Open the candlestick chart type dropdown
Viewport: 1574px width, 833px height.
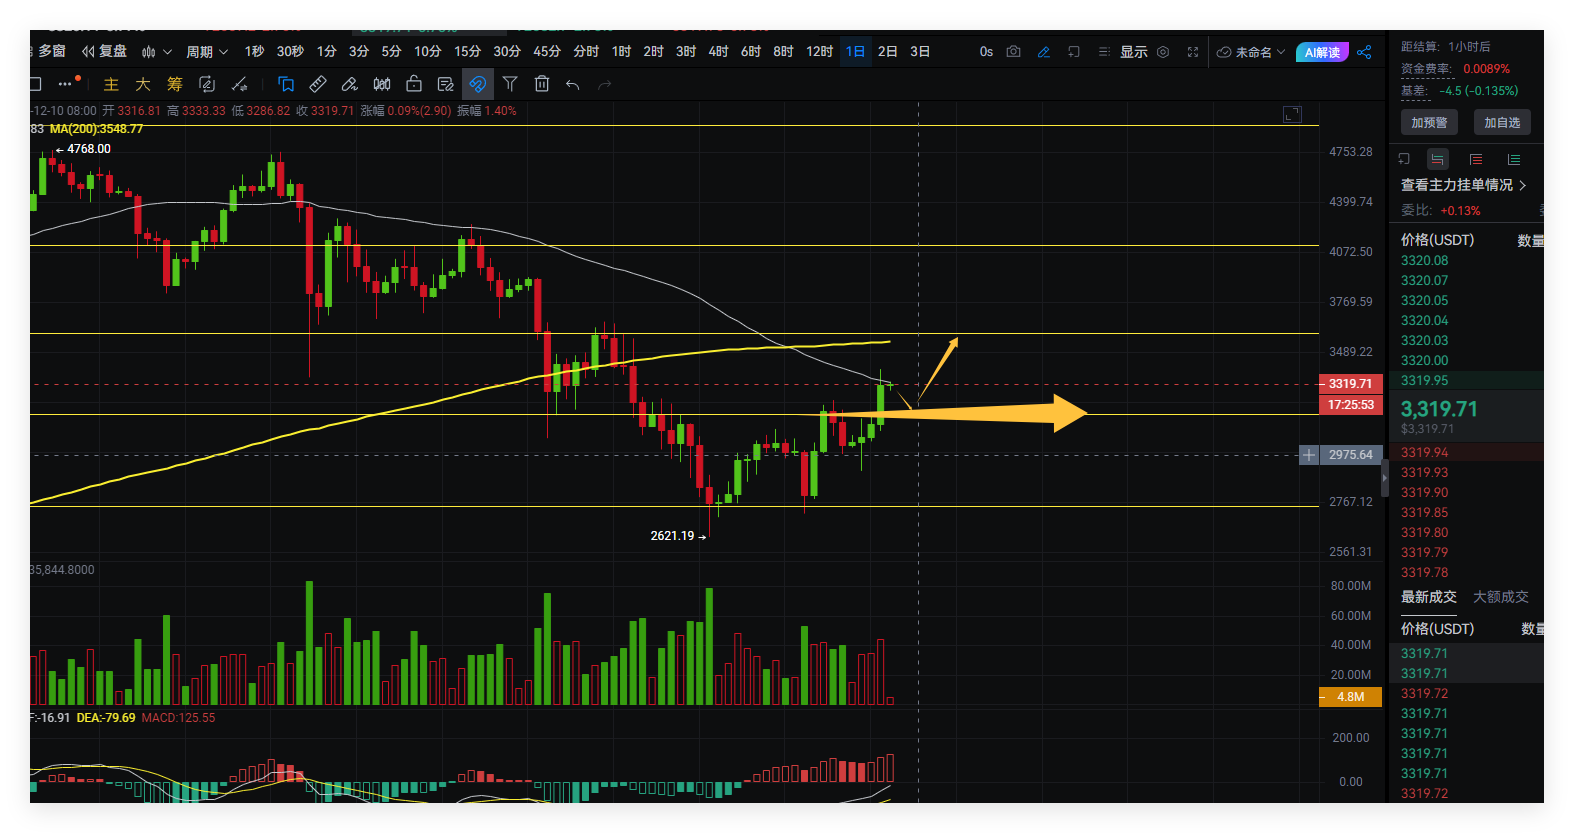[157, 52]
